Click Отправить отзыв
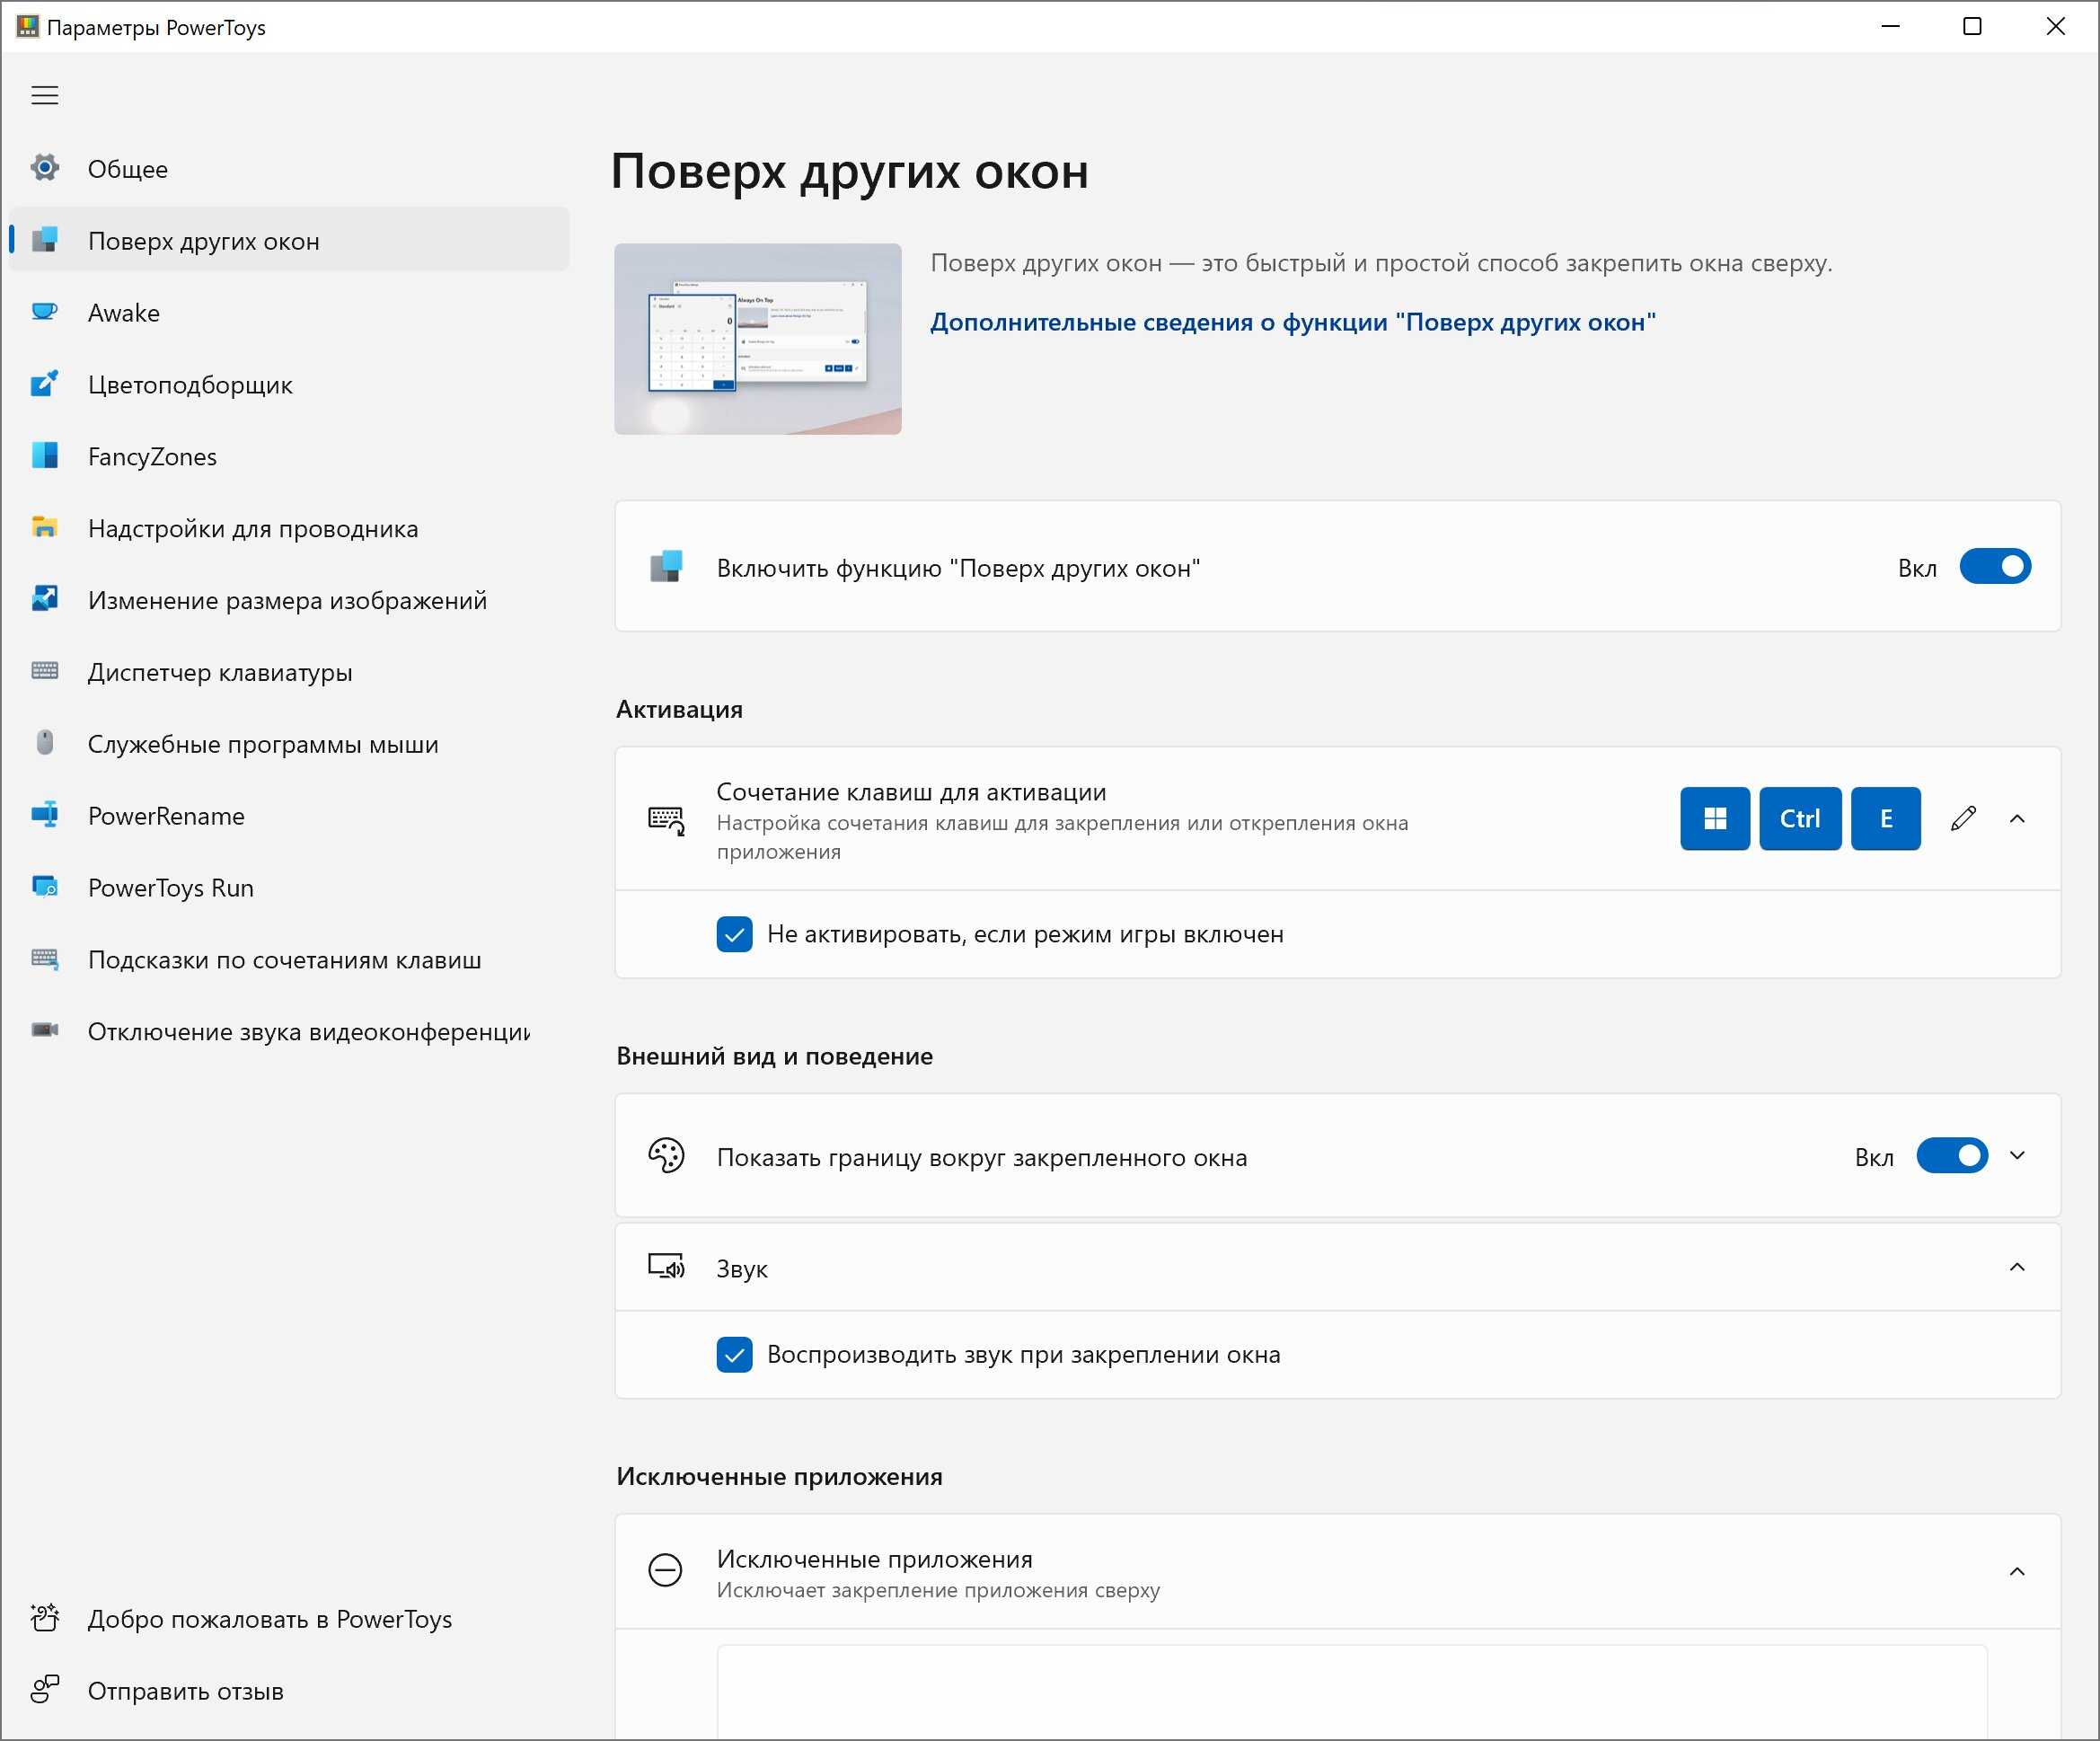Viewport: 2100px width, 1741px height. pyautogui.click(x=289, y=1690)
